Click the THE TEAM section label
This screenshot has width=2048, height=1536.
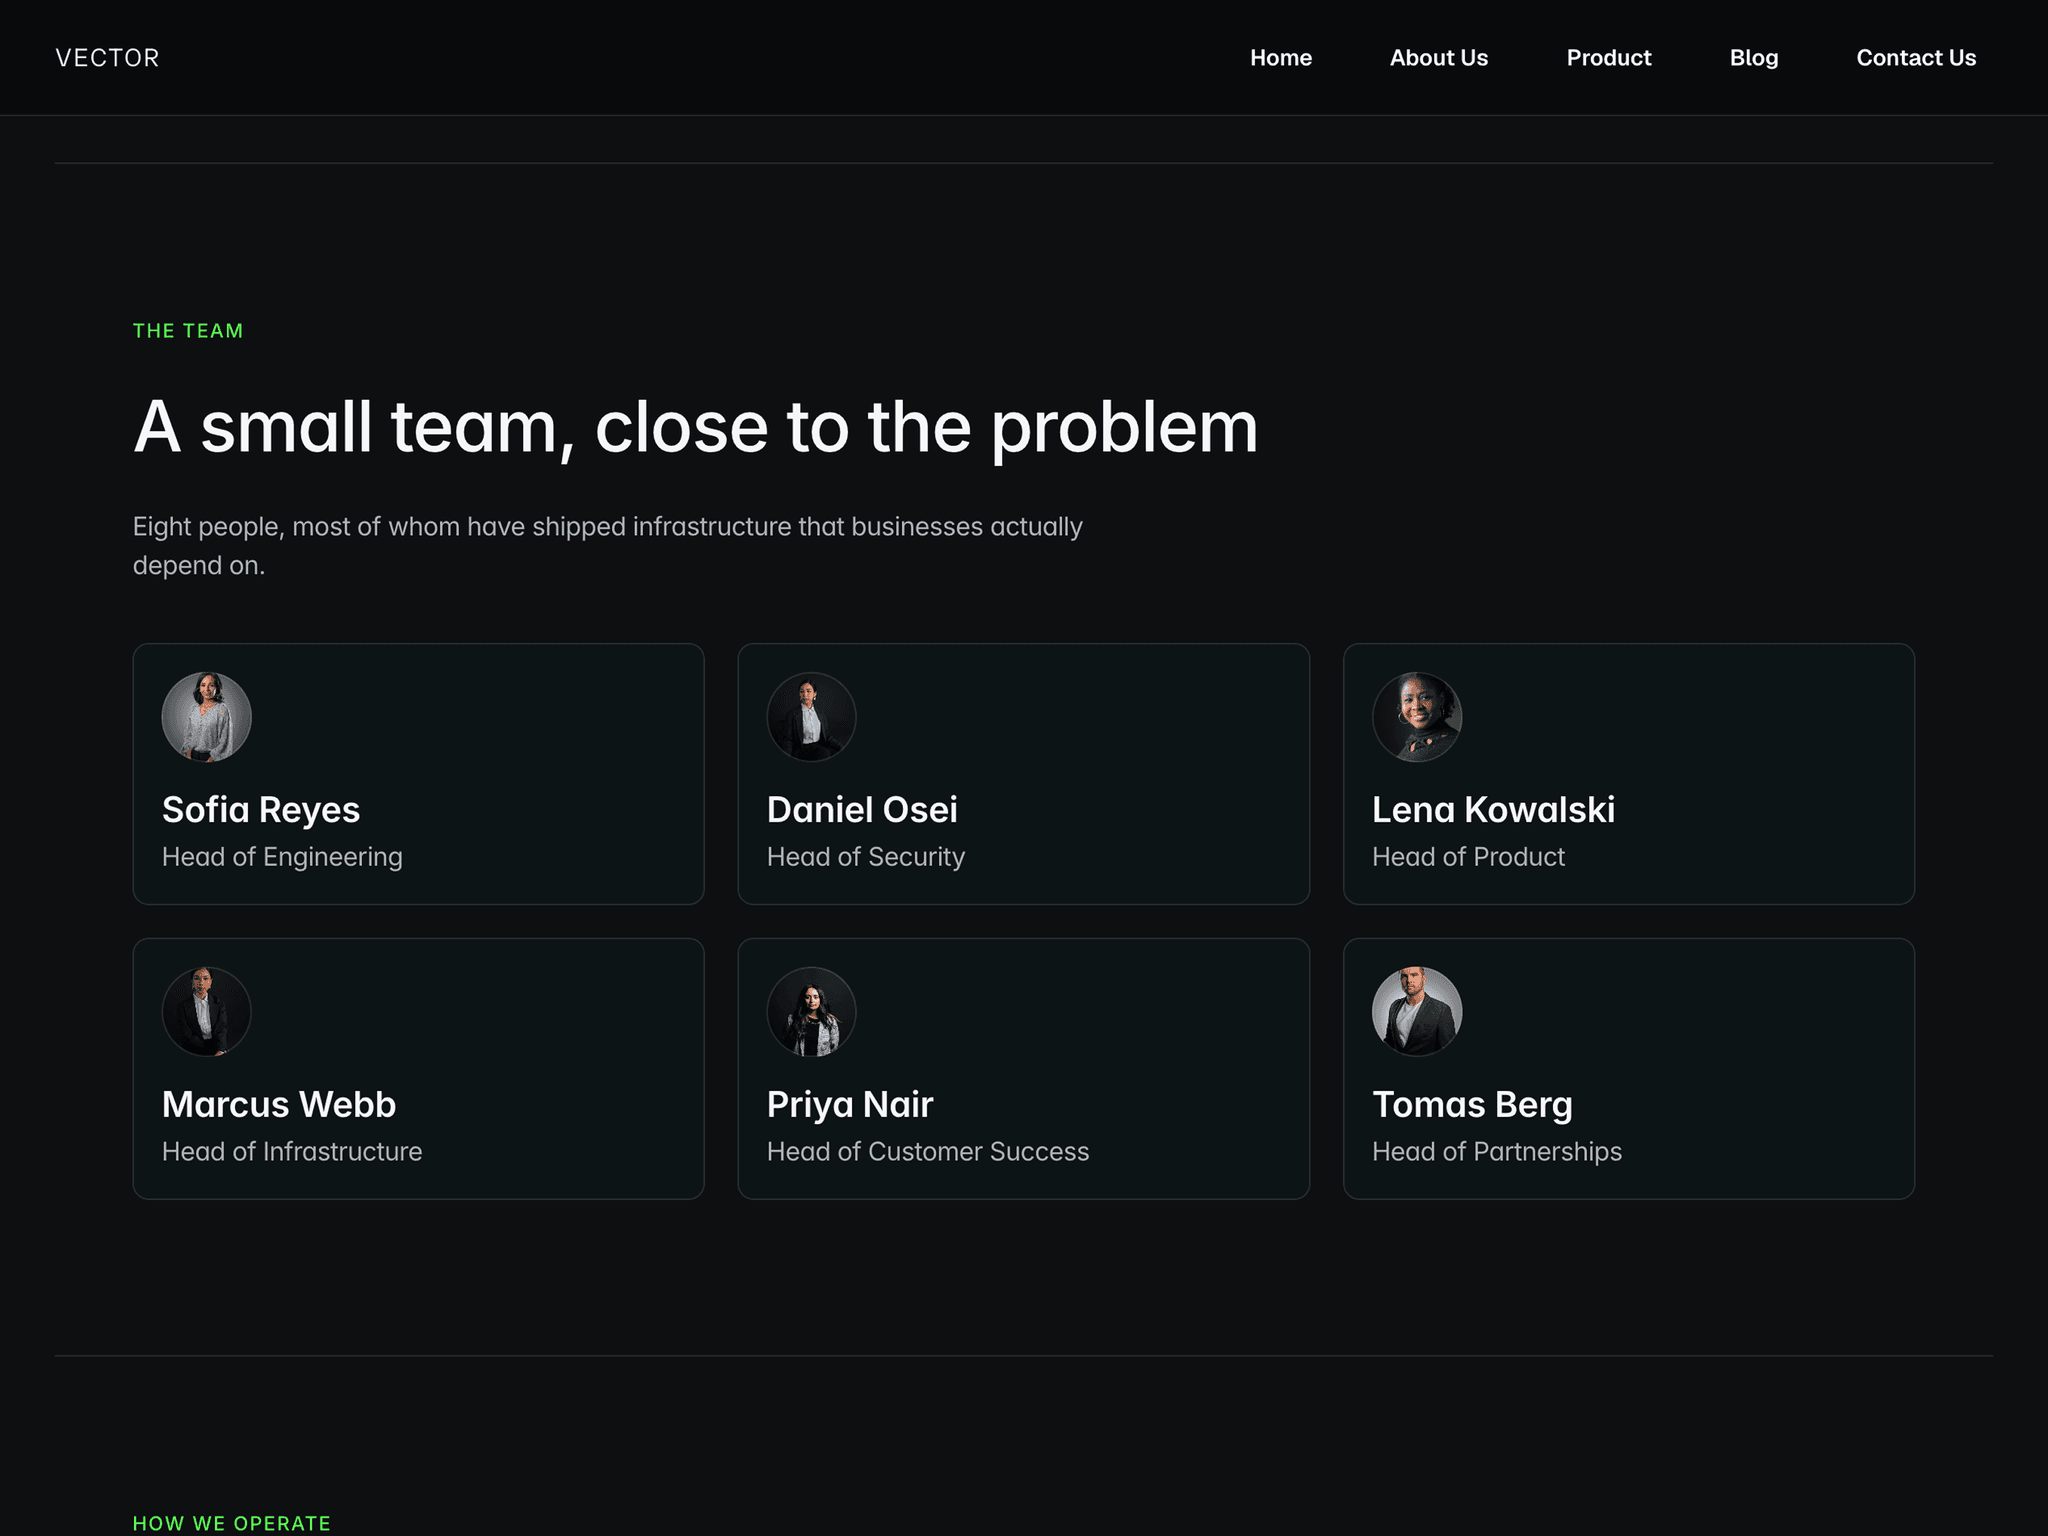click(188, 331)
